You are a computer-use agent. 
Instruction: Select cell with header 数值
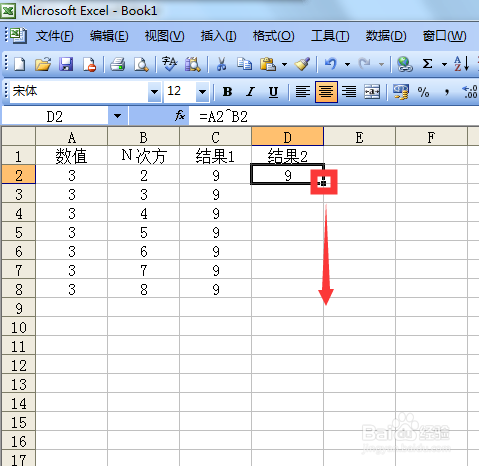71,156
